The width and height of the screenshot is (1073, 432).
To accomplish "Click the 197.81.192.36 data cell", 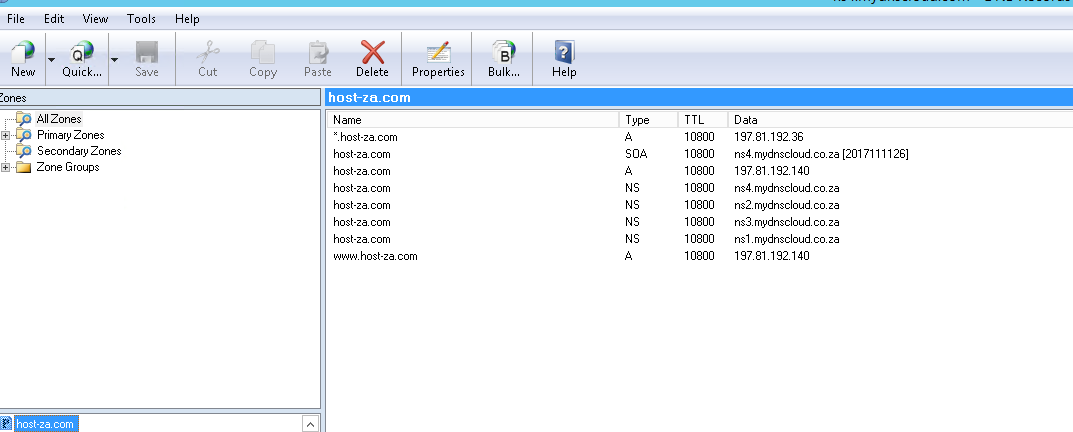I will [768, 137].
